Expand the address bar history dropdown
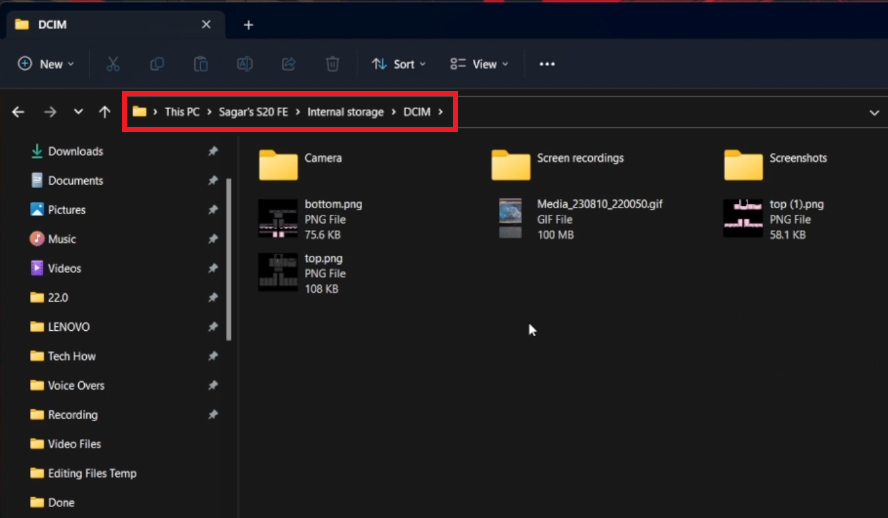This screenshot has width=888, height=518. click(875, 113)
